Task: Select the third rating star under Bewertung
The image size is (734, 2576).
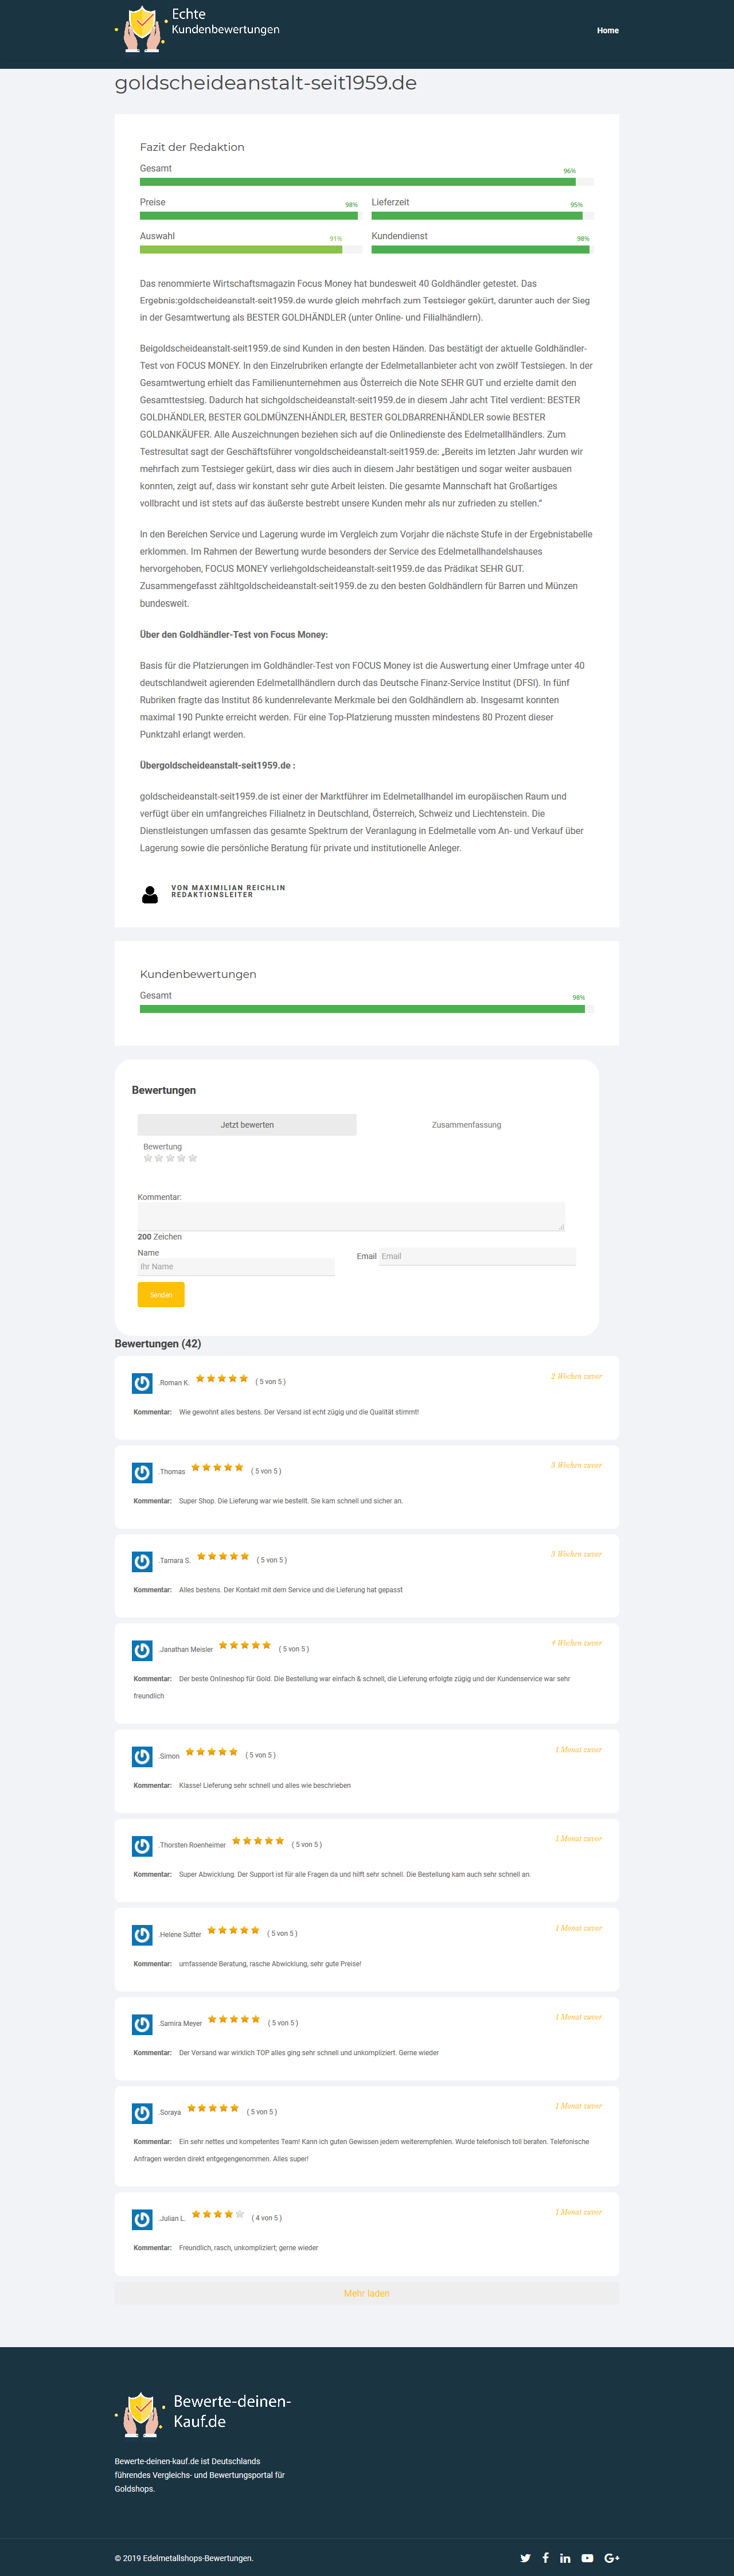Action: (x=170, y=1158)
